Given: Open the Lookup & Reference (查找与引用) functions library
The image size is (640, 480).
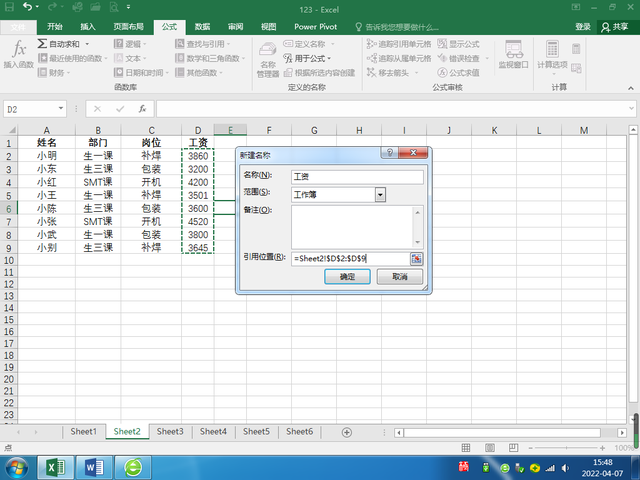Looking at the screenshot, I should tap(203, 44).
